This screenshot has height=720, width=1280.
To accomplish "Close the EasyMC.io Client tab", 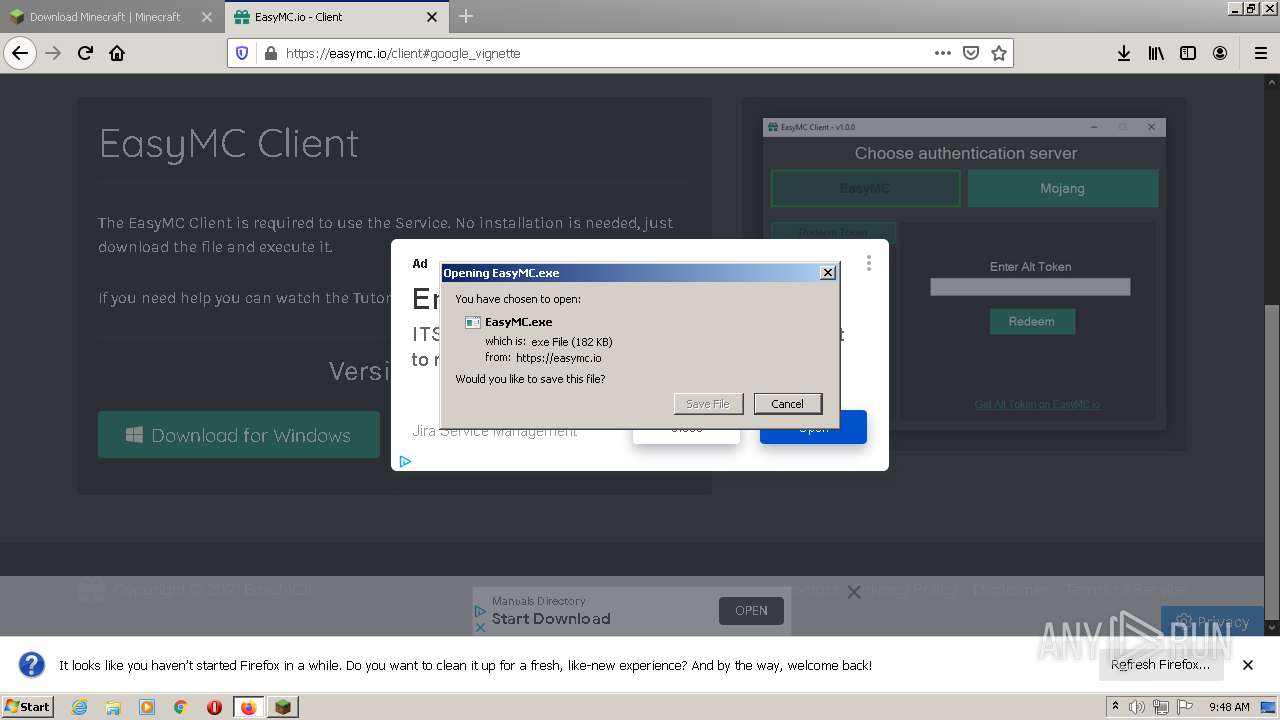I will 432,17.
